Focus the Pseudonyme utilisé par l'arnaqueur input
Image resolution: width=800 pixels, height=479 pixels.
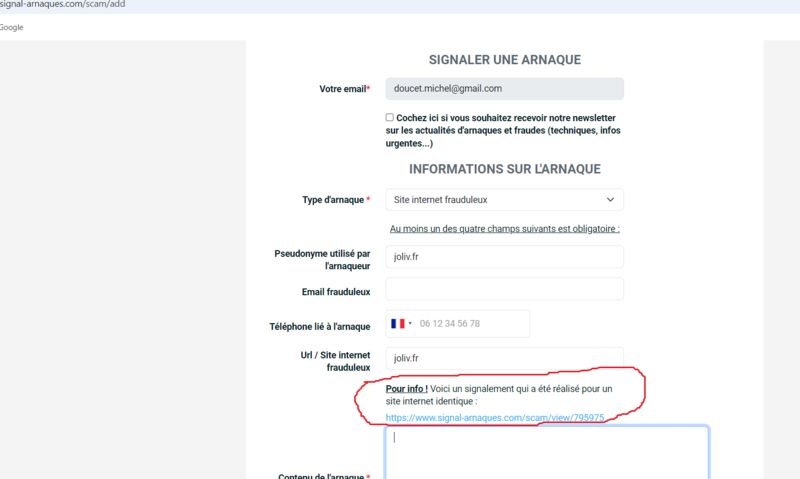pyautogui.click(x=504, y=256)
